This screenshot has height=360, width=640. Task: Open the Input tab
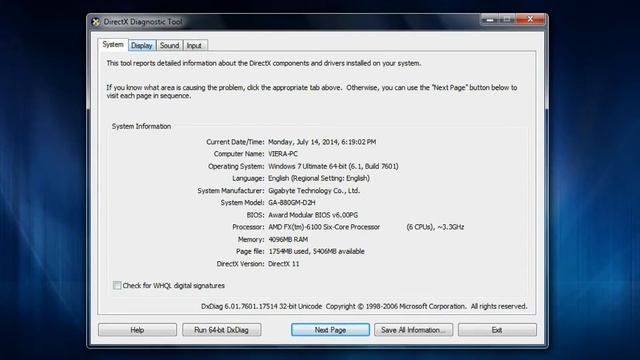(x=194, y=45)
